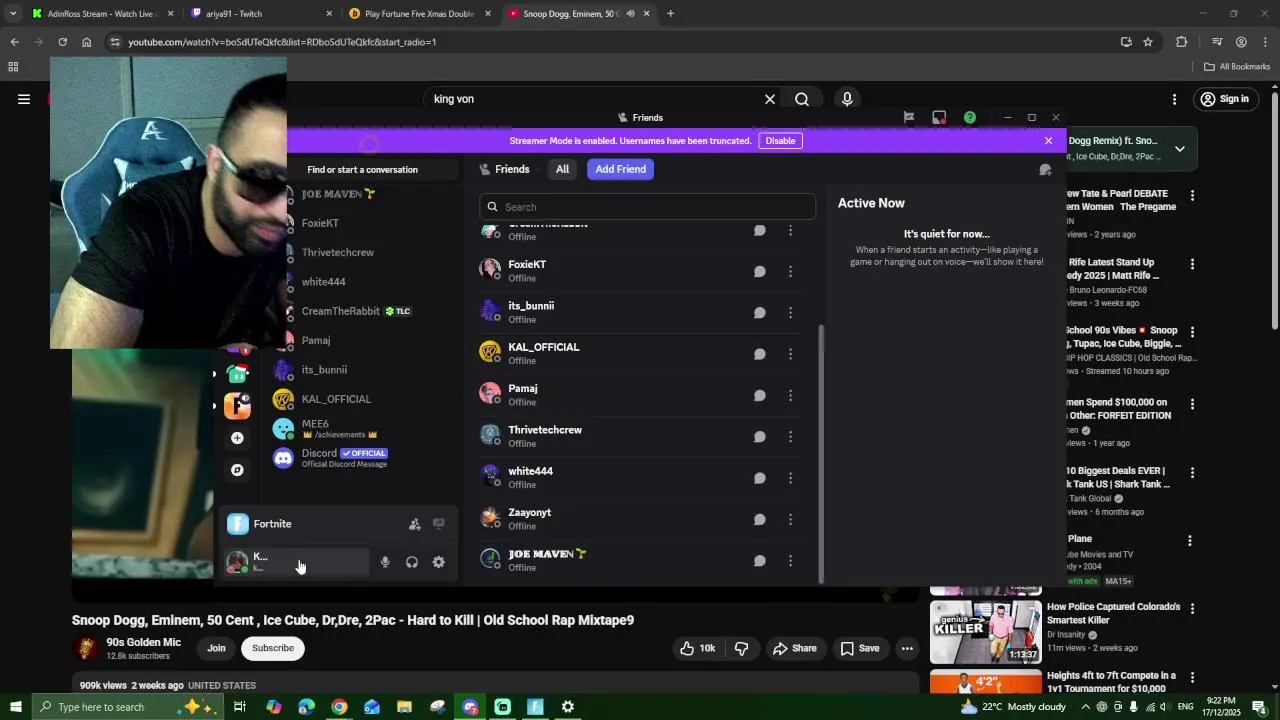Bookmark this page with the star icon
The image size is (1280, 720).
1148,42
